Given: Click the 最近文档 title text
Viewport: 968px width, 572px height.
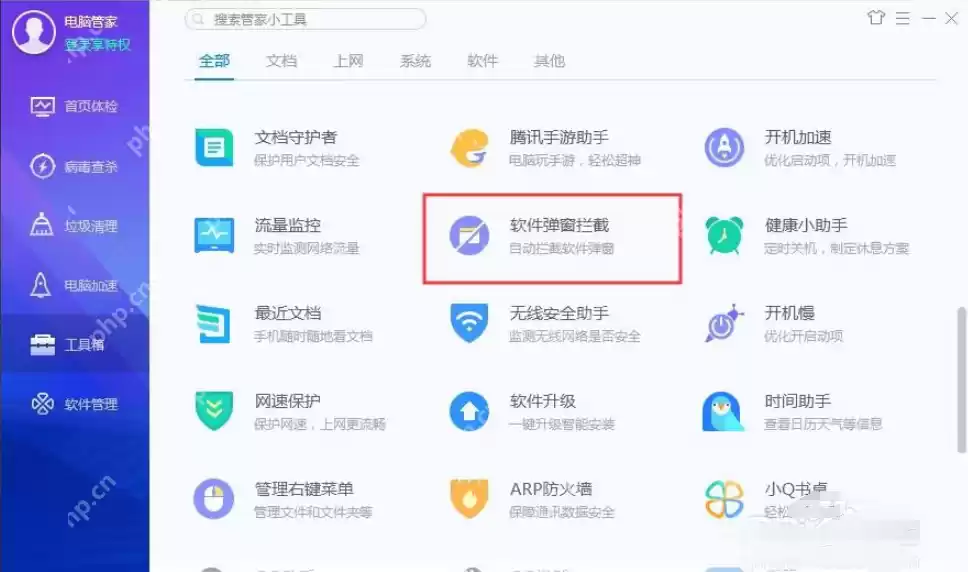Looking at the screenshot, I should pos(288,313).
